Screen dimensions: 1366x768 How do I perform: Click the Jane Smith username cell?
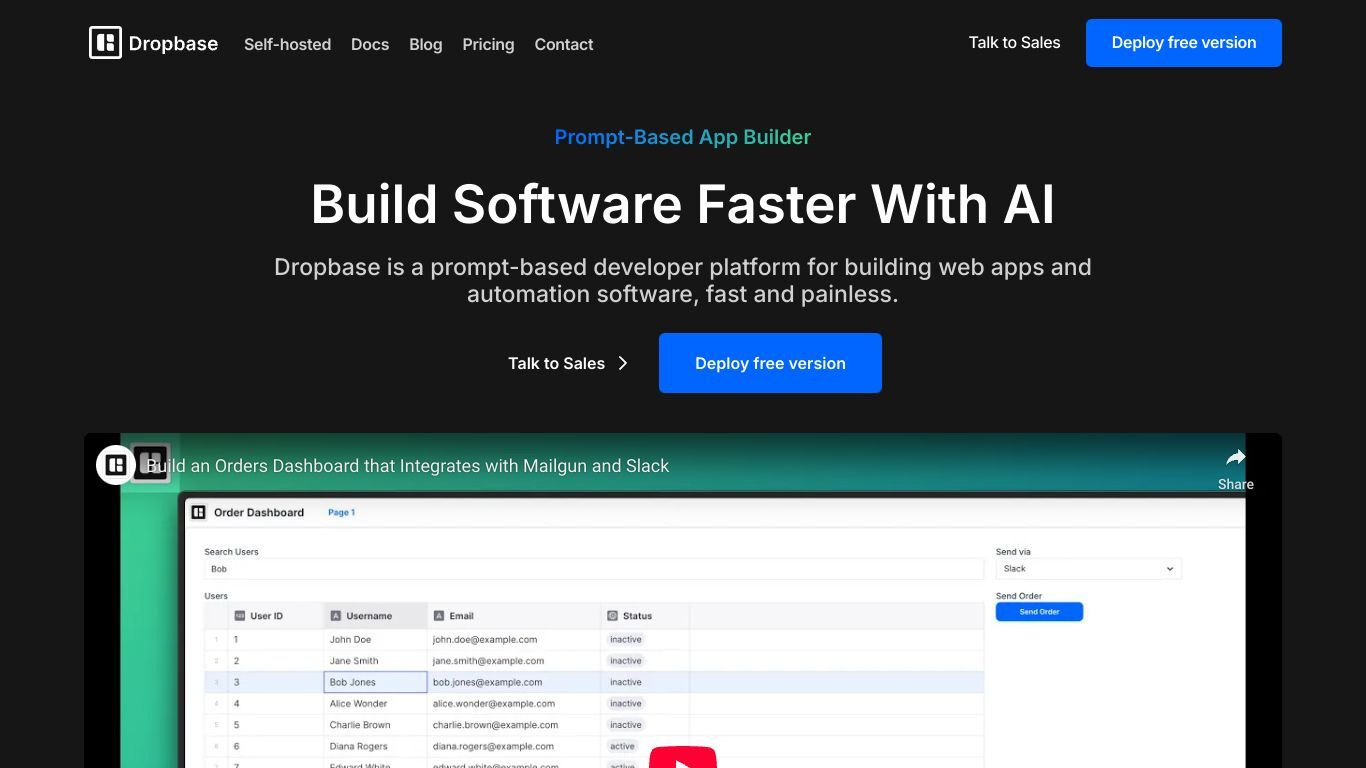click(376, 661)
